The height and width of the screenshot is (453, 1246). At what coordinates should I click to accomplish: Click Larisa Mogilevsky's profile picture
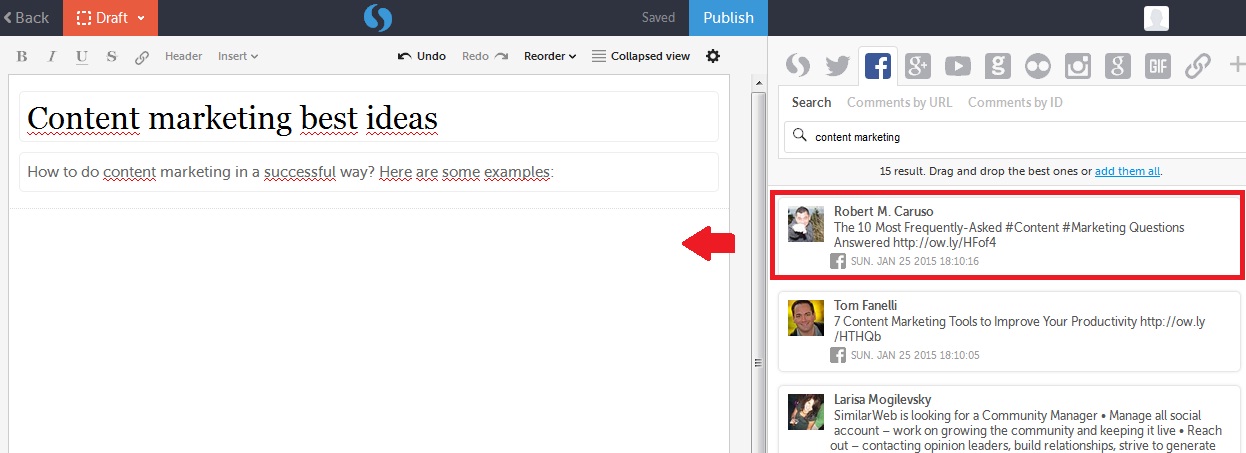click(x=805, y=412)
